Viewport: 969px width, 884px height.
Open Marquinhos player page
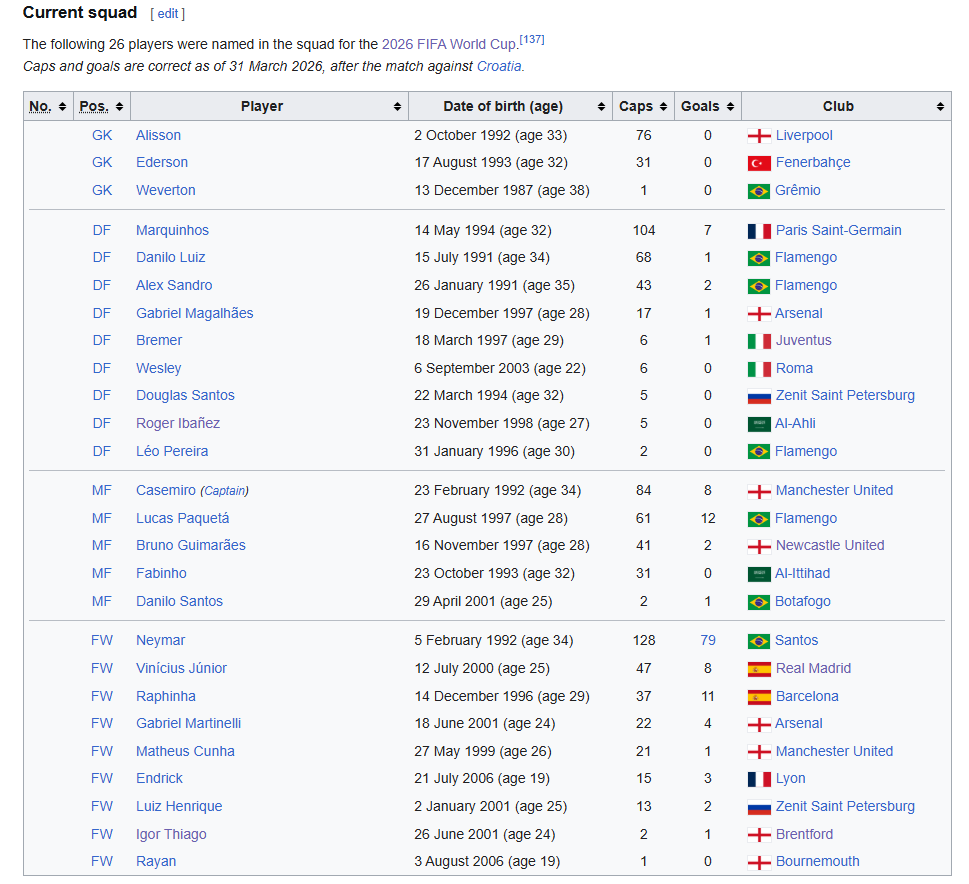[172, 231]
